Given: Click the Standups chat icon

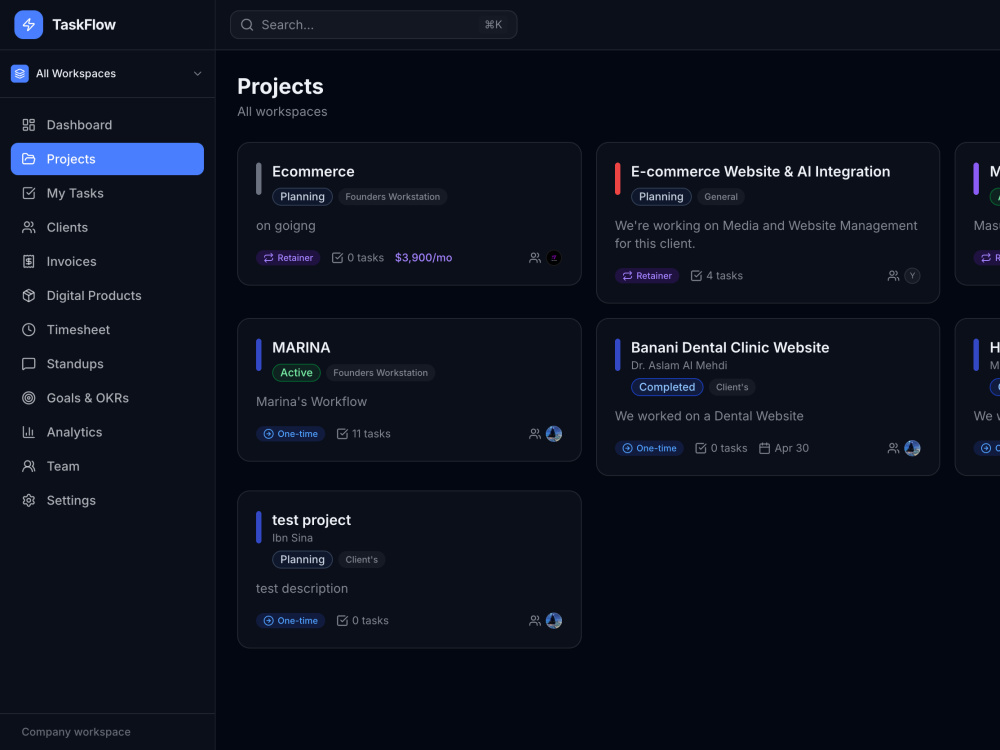Looking at the screenshot, I should point(29,364).
